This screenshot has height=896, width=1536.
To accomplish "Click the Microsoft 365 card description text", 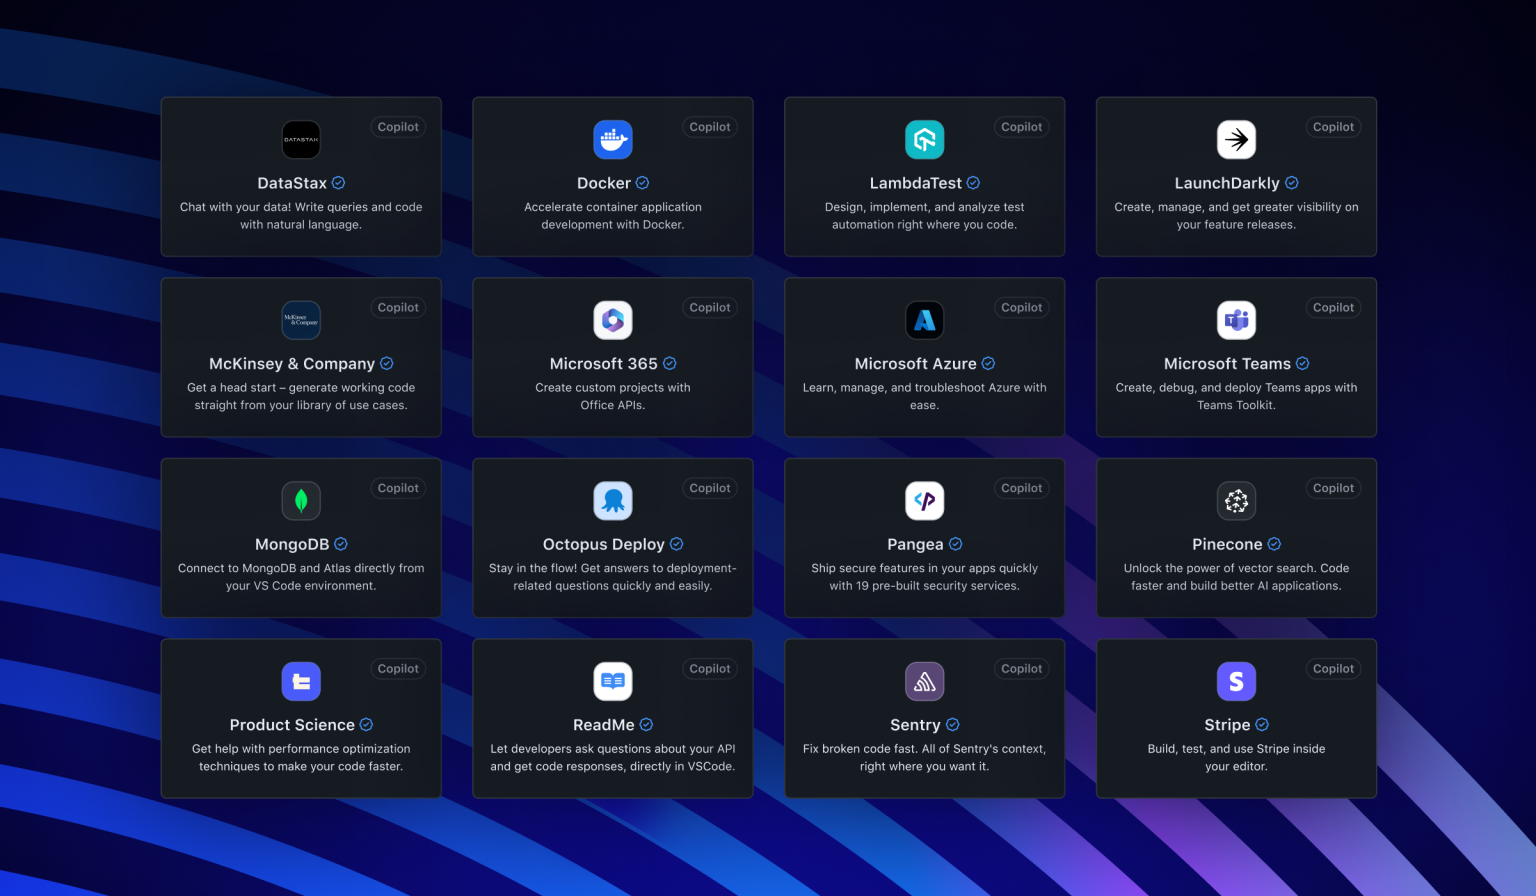I will click(x=612, y=396).
